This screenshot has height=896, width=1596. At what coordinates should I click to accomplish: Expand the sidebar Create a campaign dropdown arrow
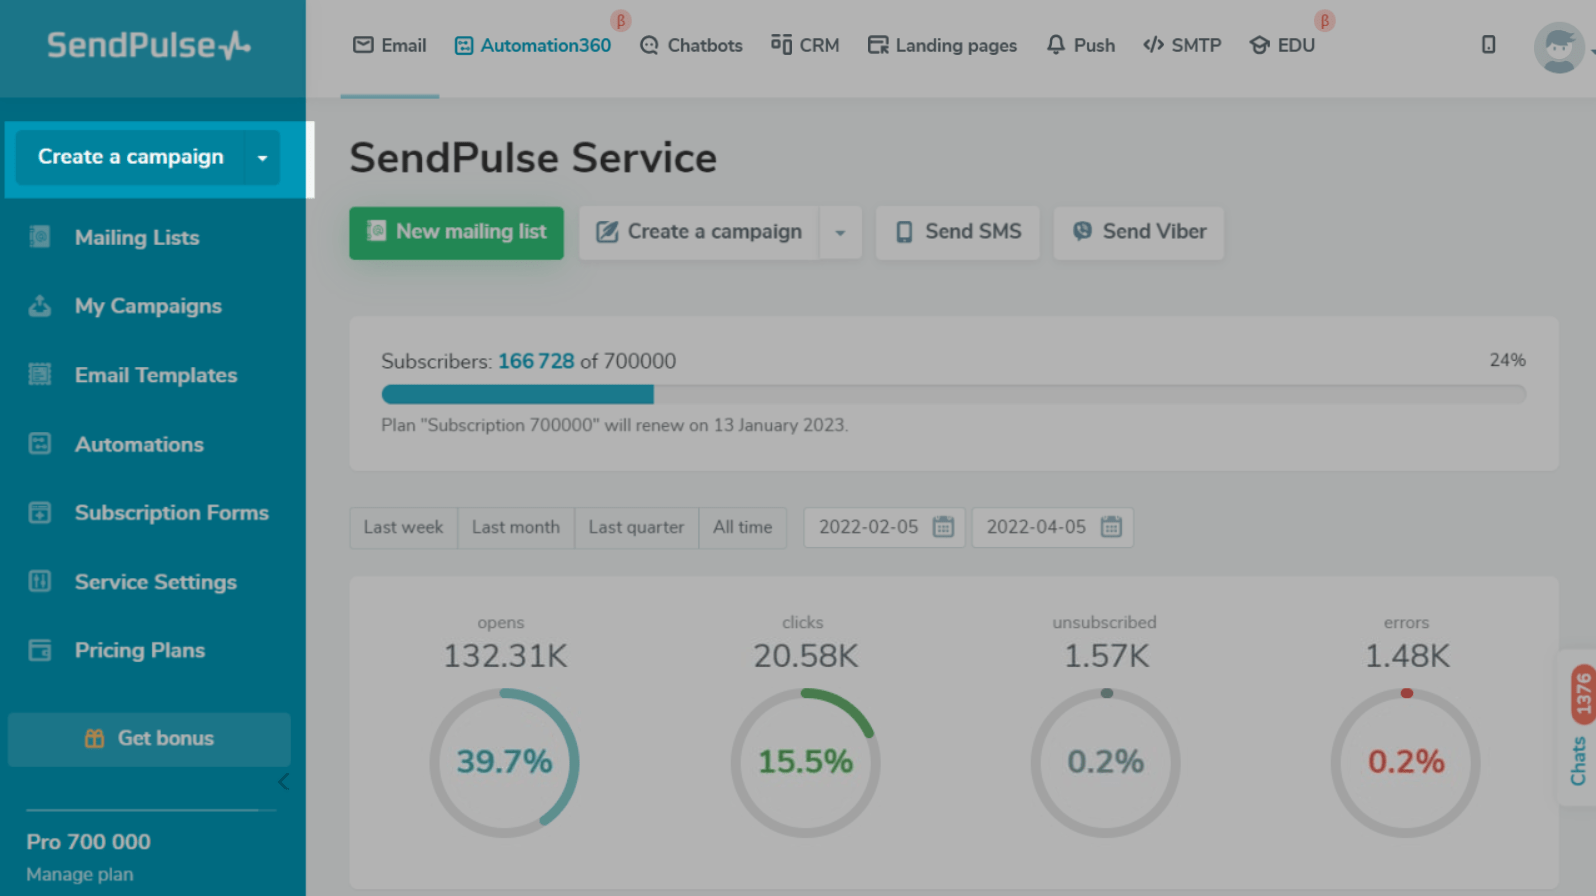point(262,158)
